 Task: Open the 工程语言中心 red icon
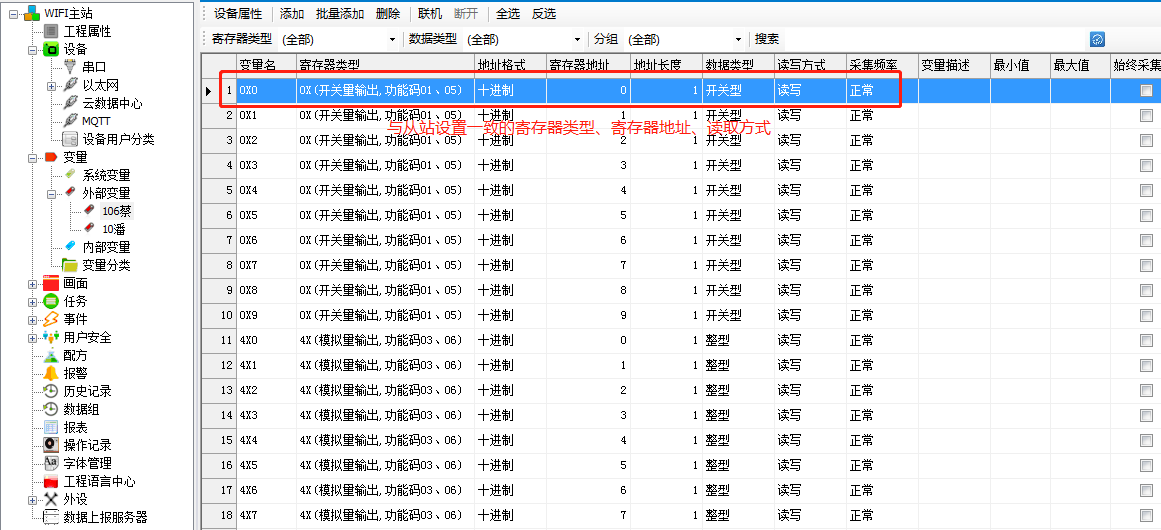point(50,481)
